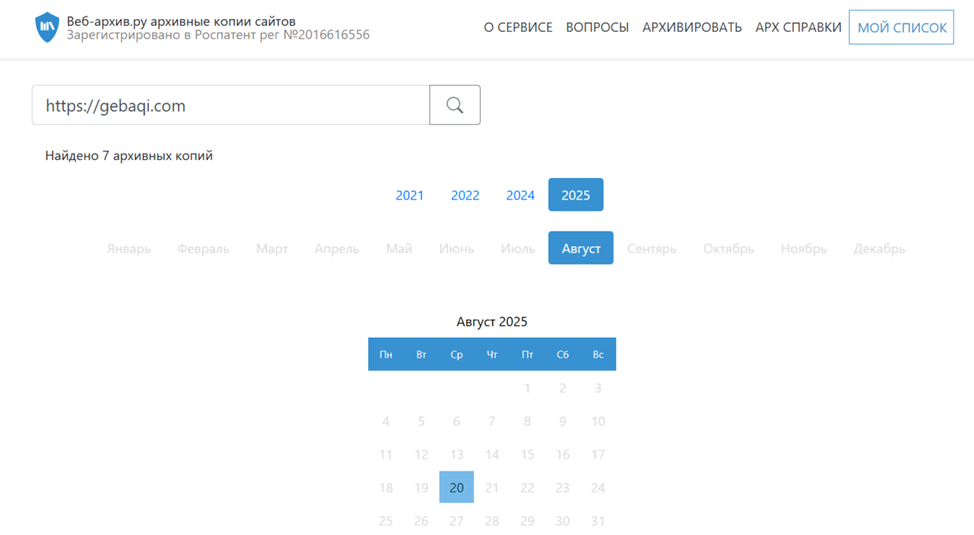Select the Январь month

[129, 248]
